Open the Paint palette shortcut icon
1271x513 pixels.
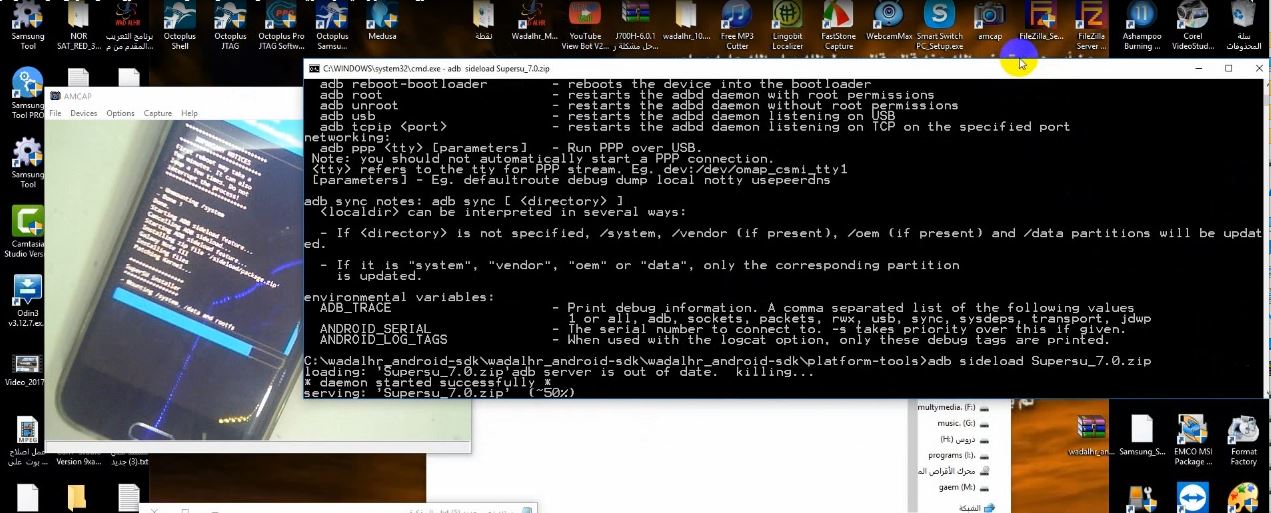tap(1243, 498)
